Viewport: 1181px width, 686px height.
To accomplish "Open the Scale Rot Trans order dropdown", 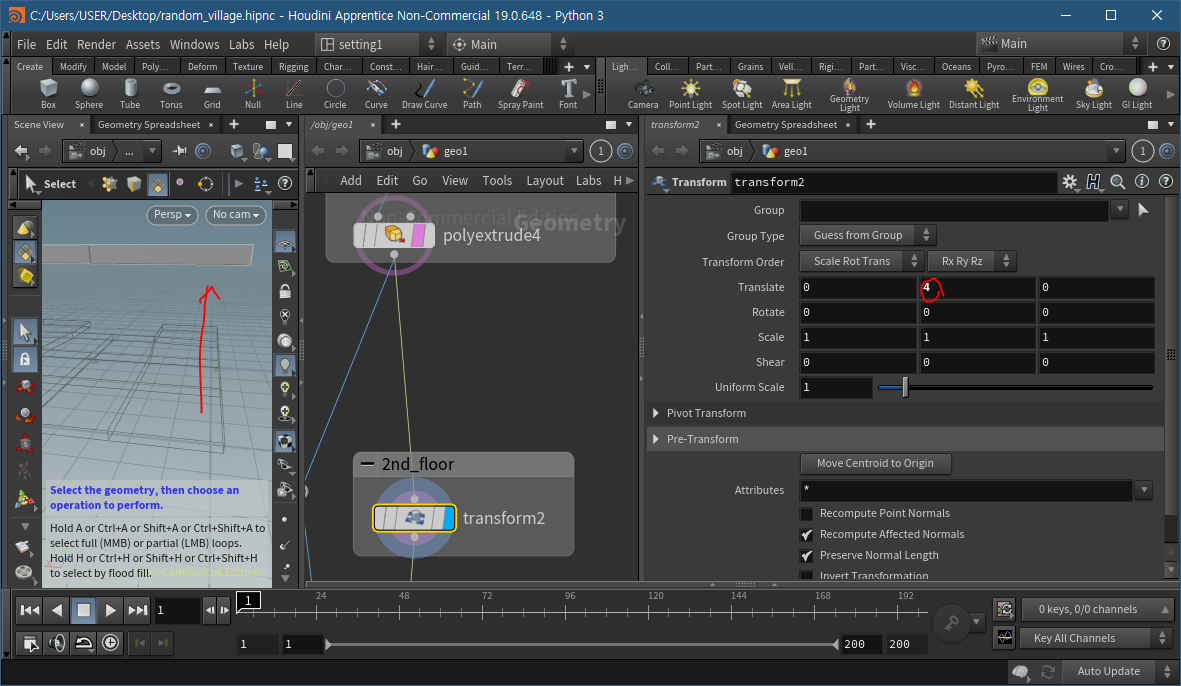I will coord(861,261).
